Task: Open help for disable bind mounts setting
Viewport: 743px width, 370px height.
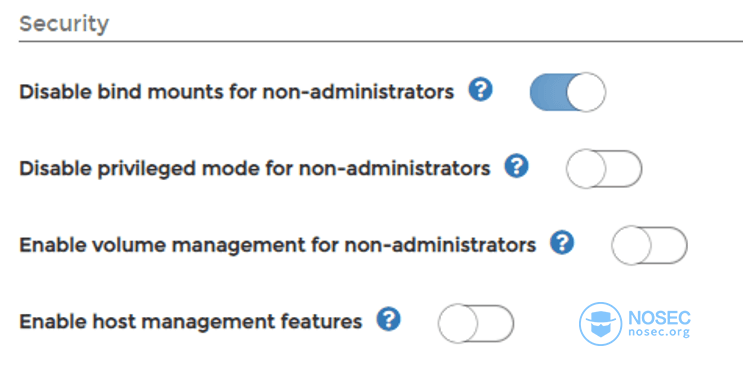Action: click(x=480, y=90)
